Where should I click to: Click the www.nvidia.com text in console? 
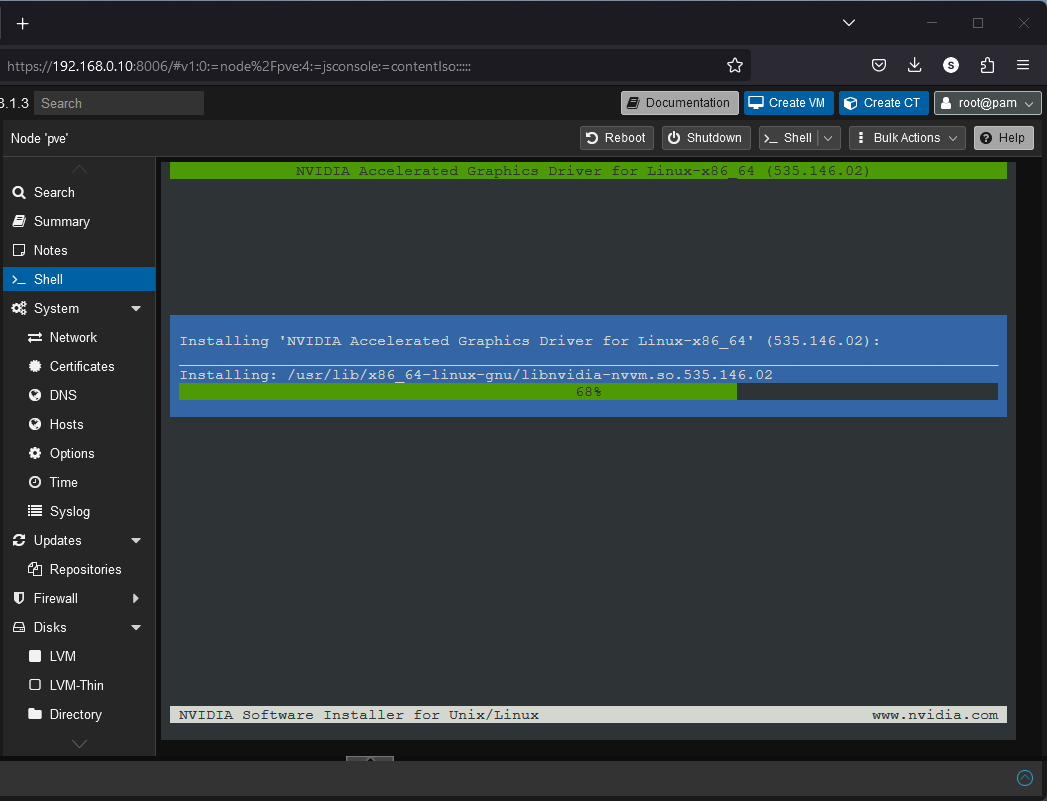(935, 715)
